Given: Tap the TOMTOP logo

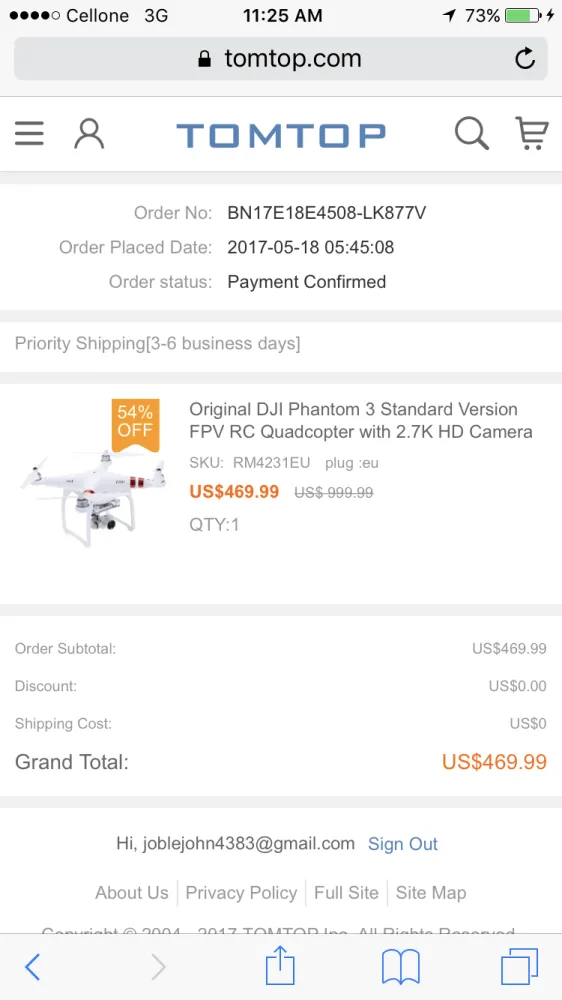Looking at the screenshot, I should 281,135.
